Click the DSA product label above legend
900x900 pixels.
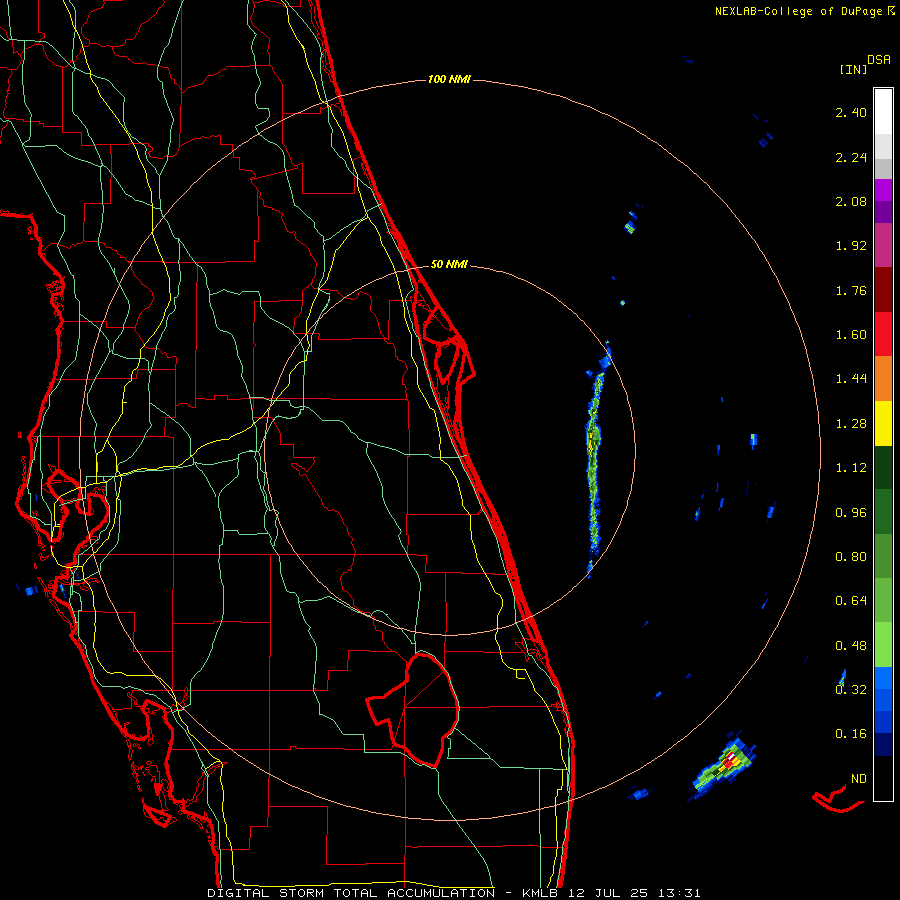[879, 59]
